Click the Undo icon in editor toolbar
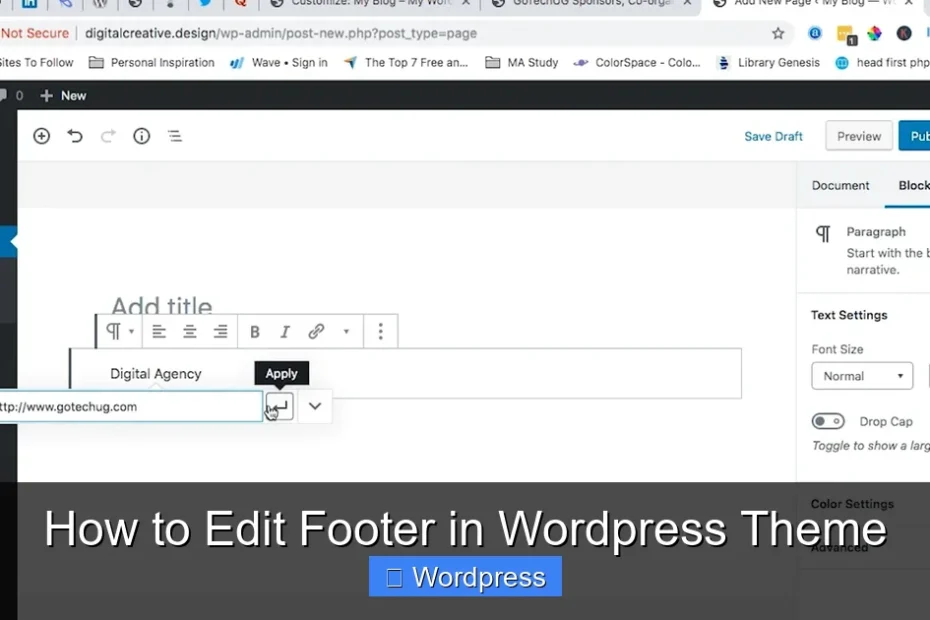Screen dimensions: 930x620 click(75, 136)
